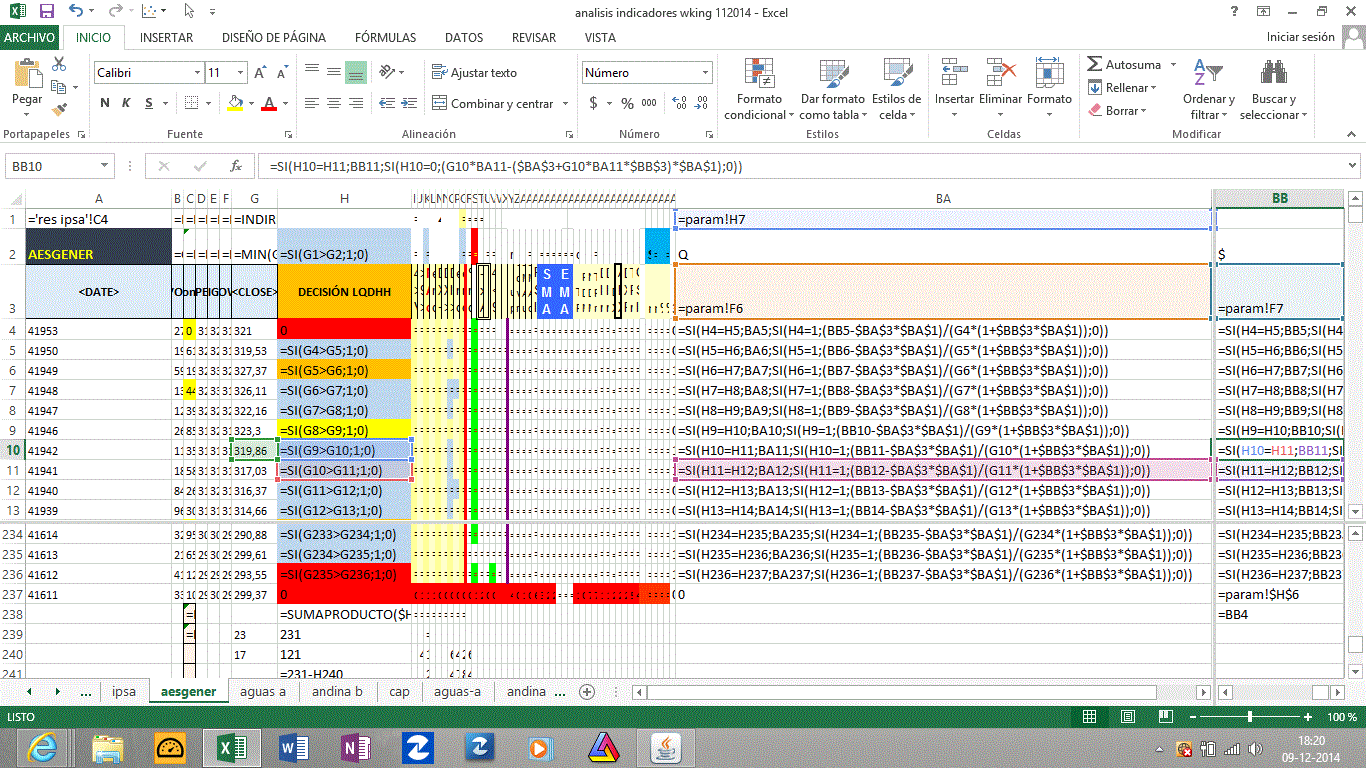The height and width of the screenshot is (768, 1366).
Task: Click the Insertar celdas icon
Action: pyautogui.click(x=954, y=75)
